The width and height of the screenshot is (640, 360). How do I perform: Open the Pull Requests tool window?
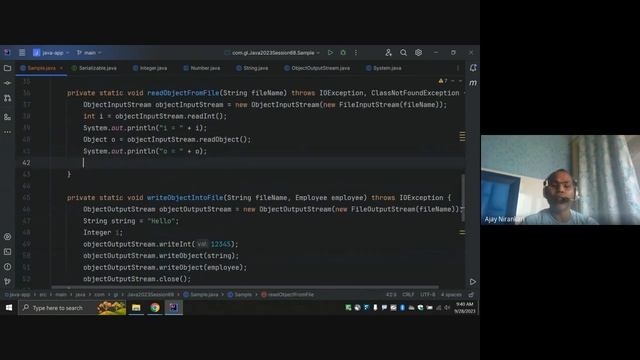tap(7, 98)
